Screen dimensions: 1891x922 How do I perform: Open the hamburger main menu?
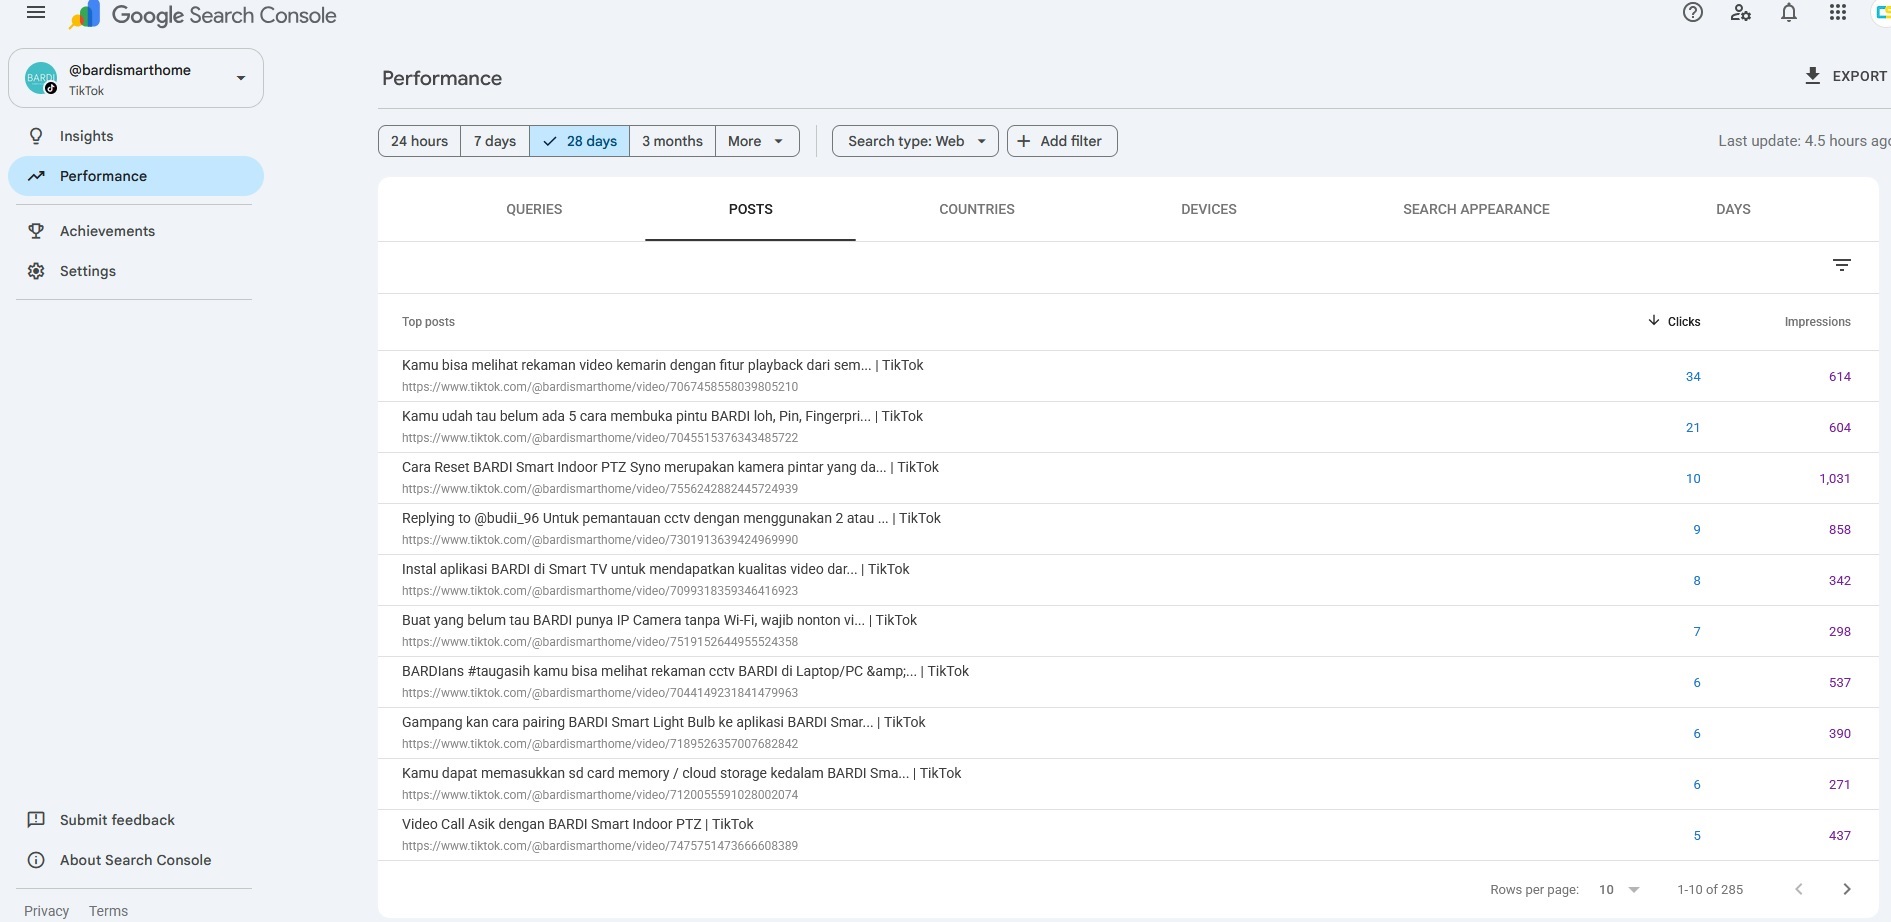point(36,13)
